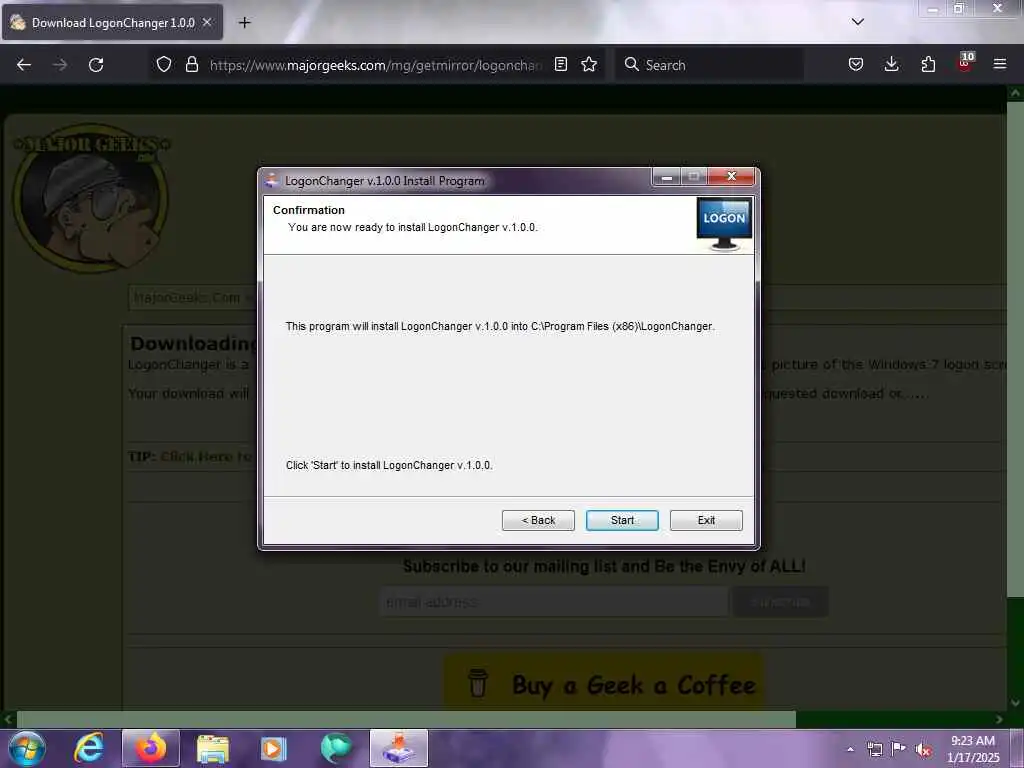
Task: Click page vertical scrollbar up arrow
Action: click(x=1015, y=93)
